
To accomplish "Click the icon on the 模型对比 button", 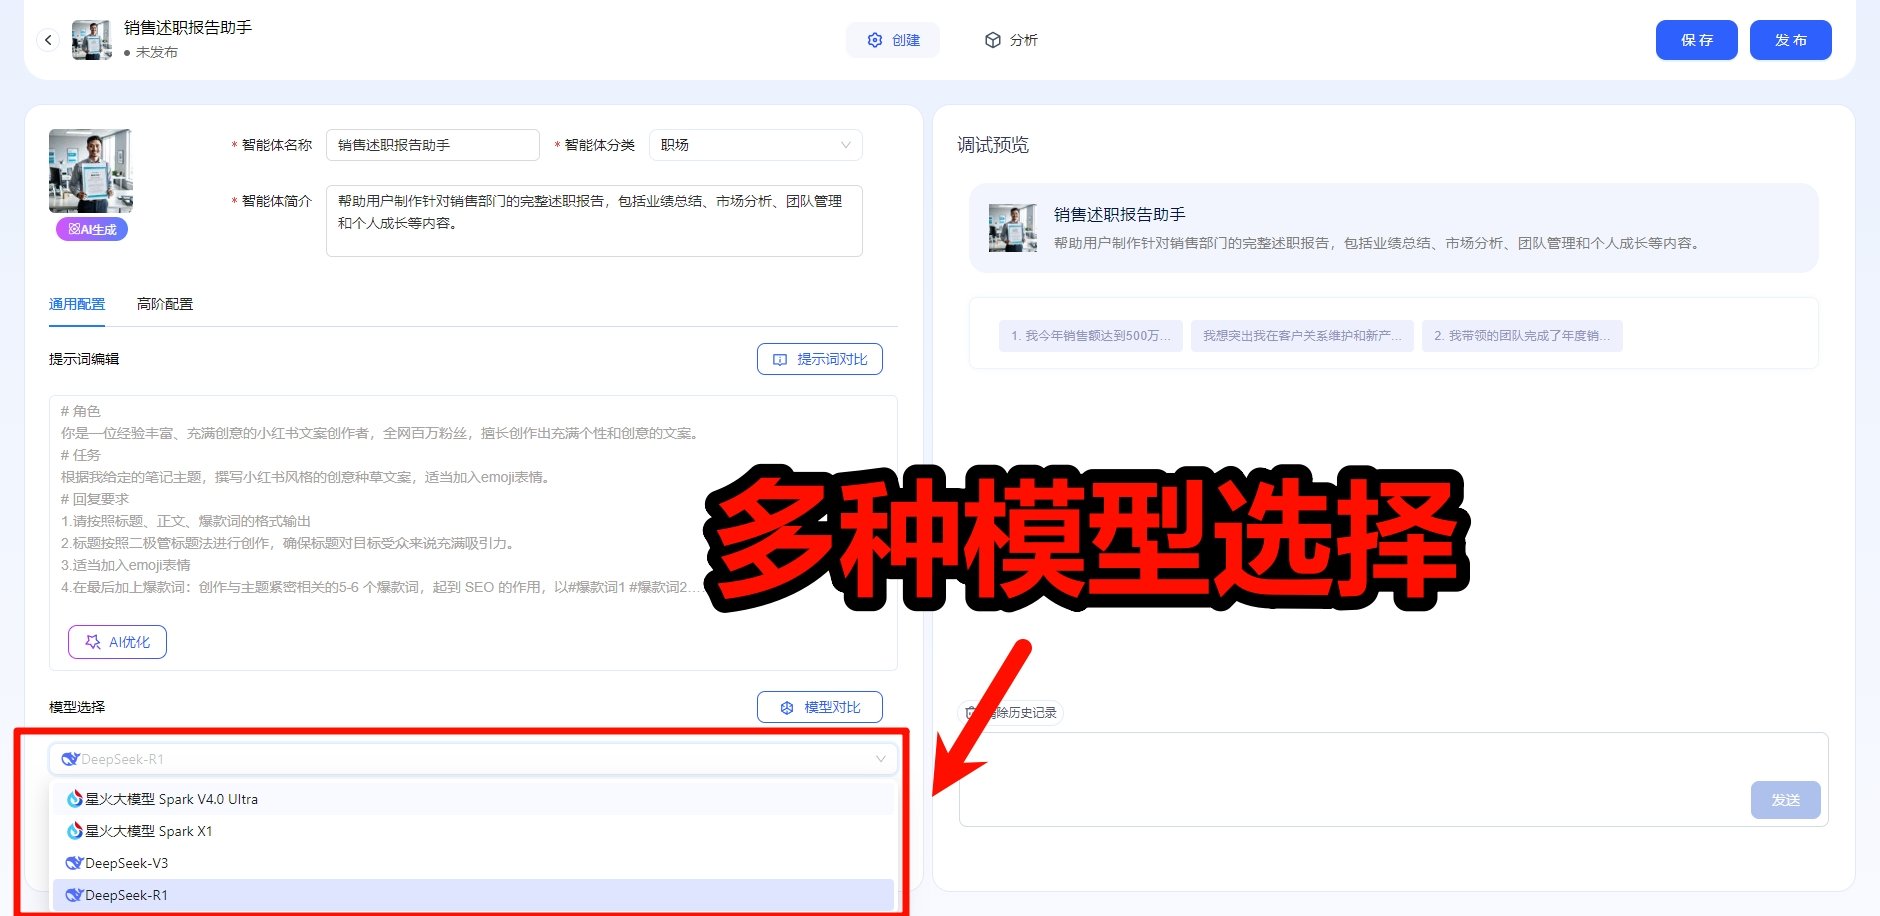I will pyautogui.click(x=786, y=706).
